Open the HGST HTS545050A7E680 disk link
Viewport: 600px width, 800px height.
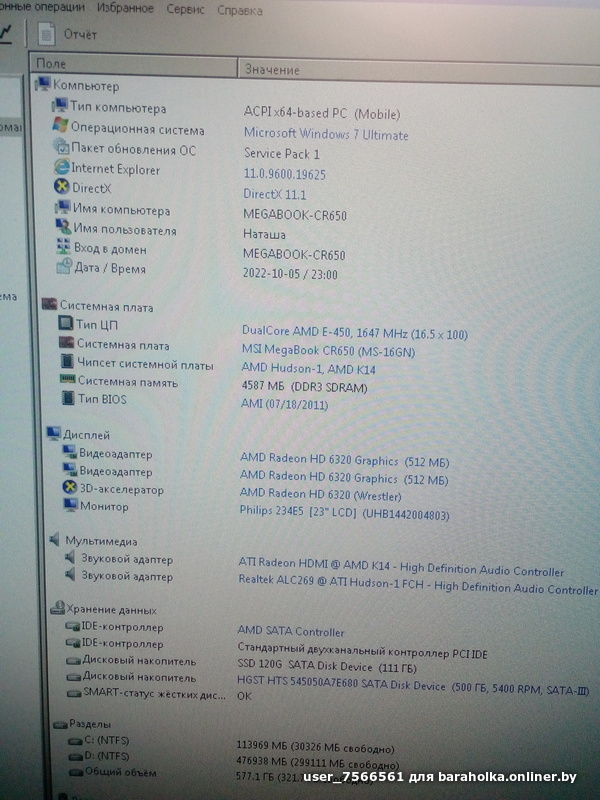(413, 686)
